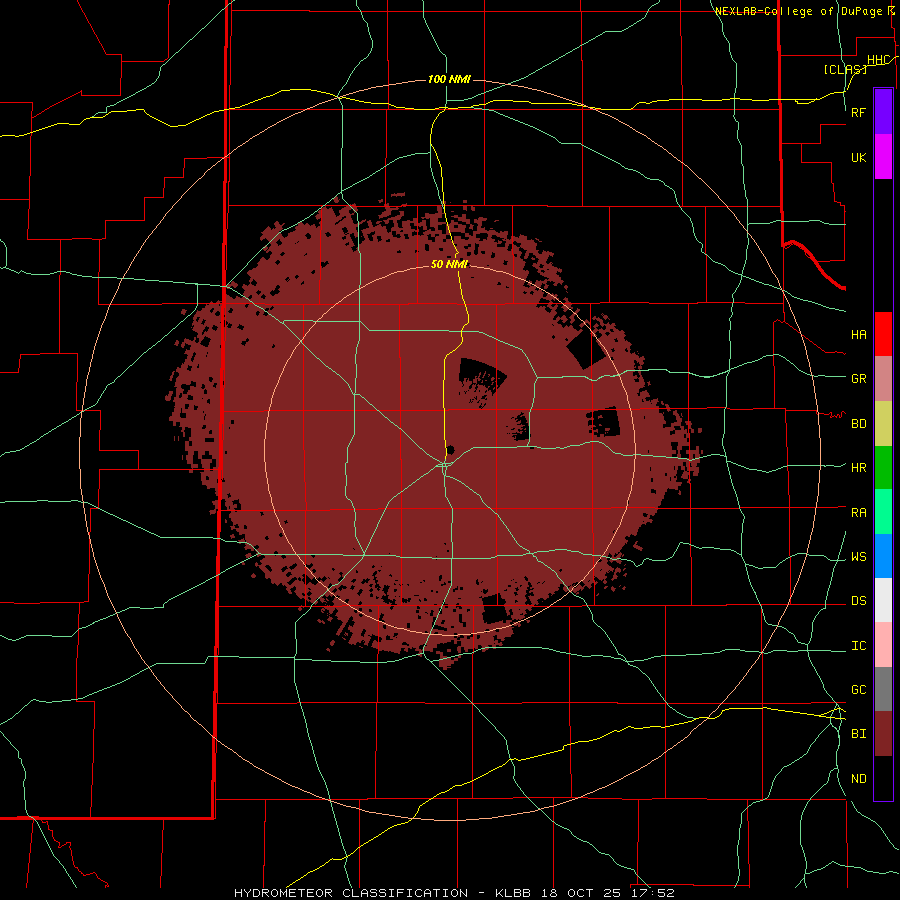Viewport: 900px width, 900px height.
Task: Click the ND black legend swatch
Action: coord(883,778)
